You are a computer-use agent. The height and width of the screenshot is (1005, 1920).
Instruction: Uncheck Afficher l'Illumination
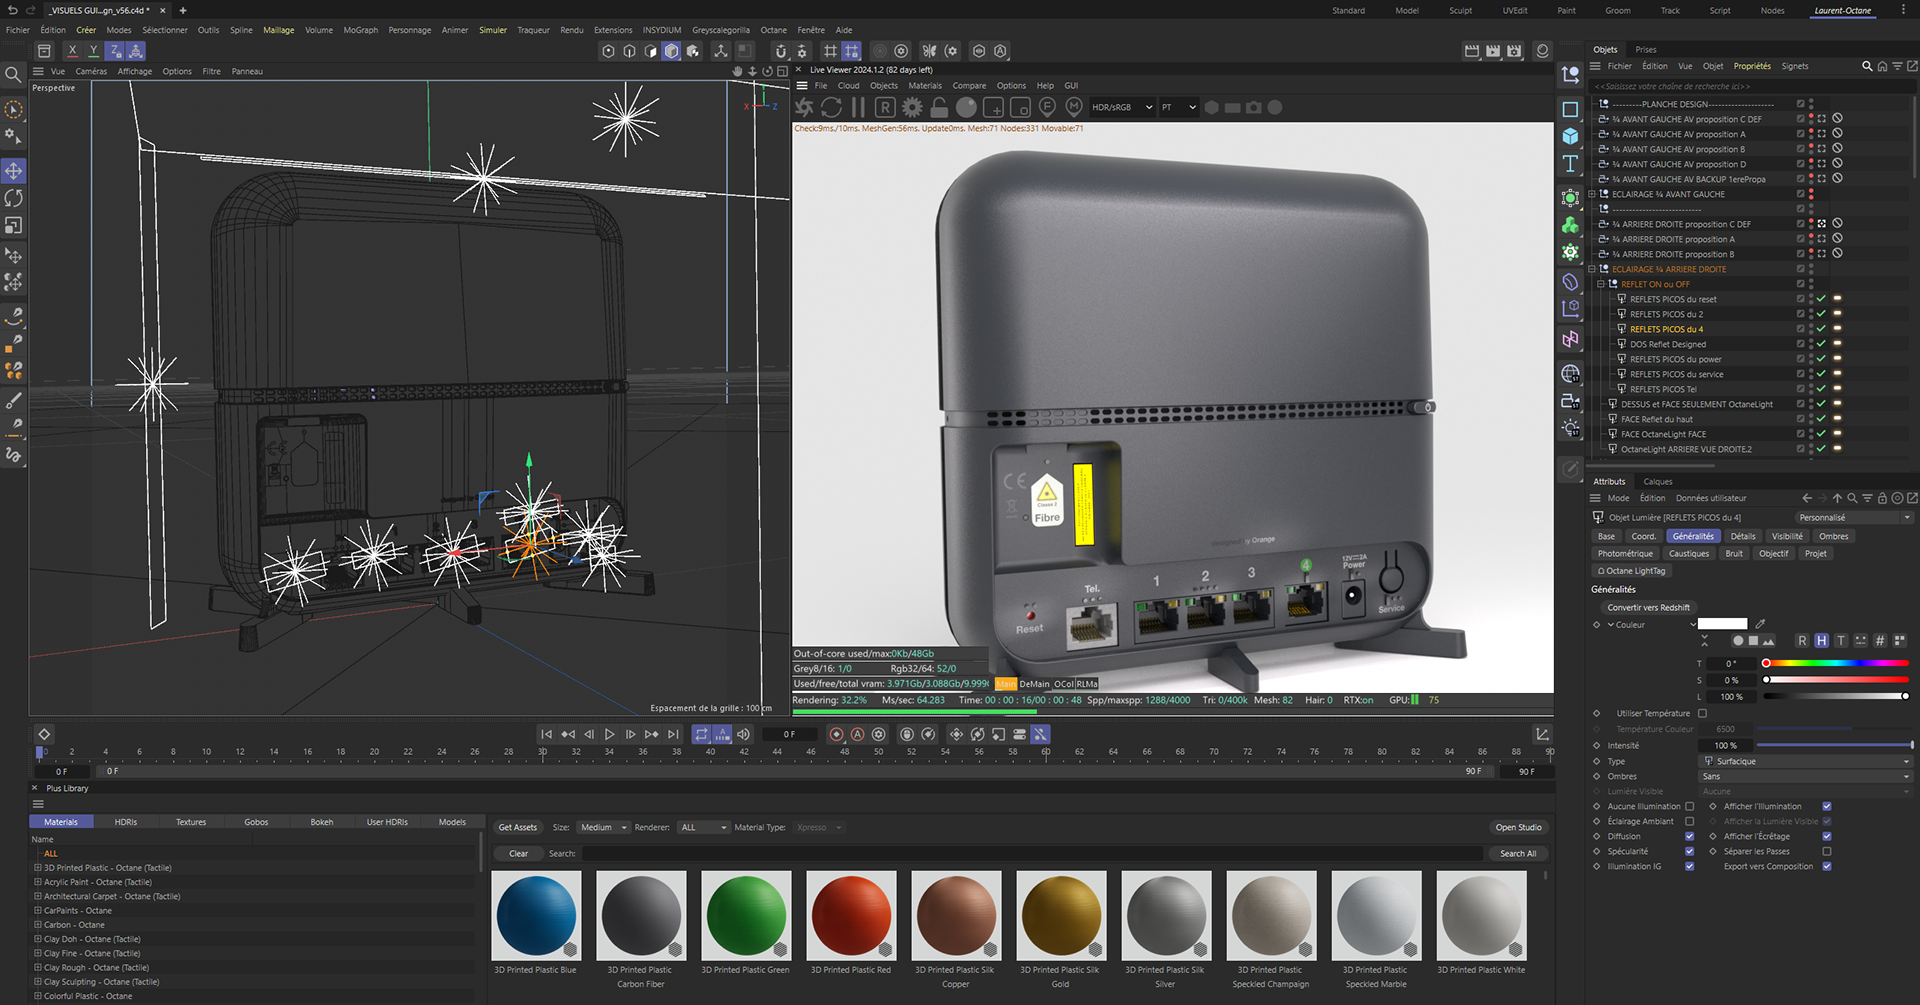[x=1827, y=806]
